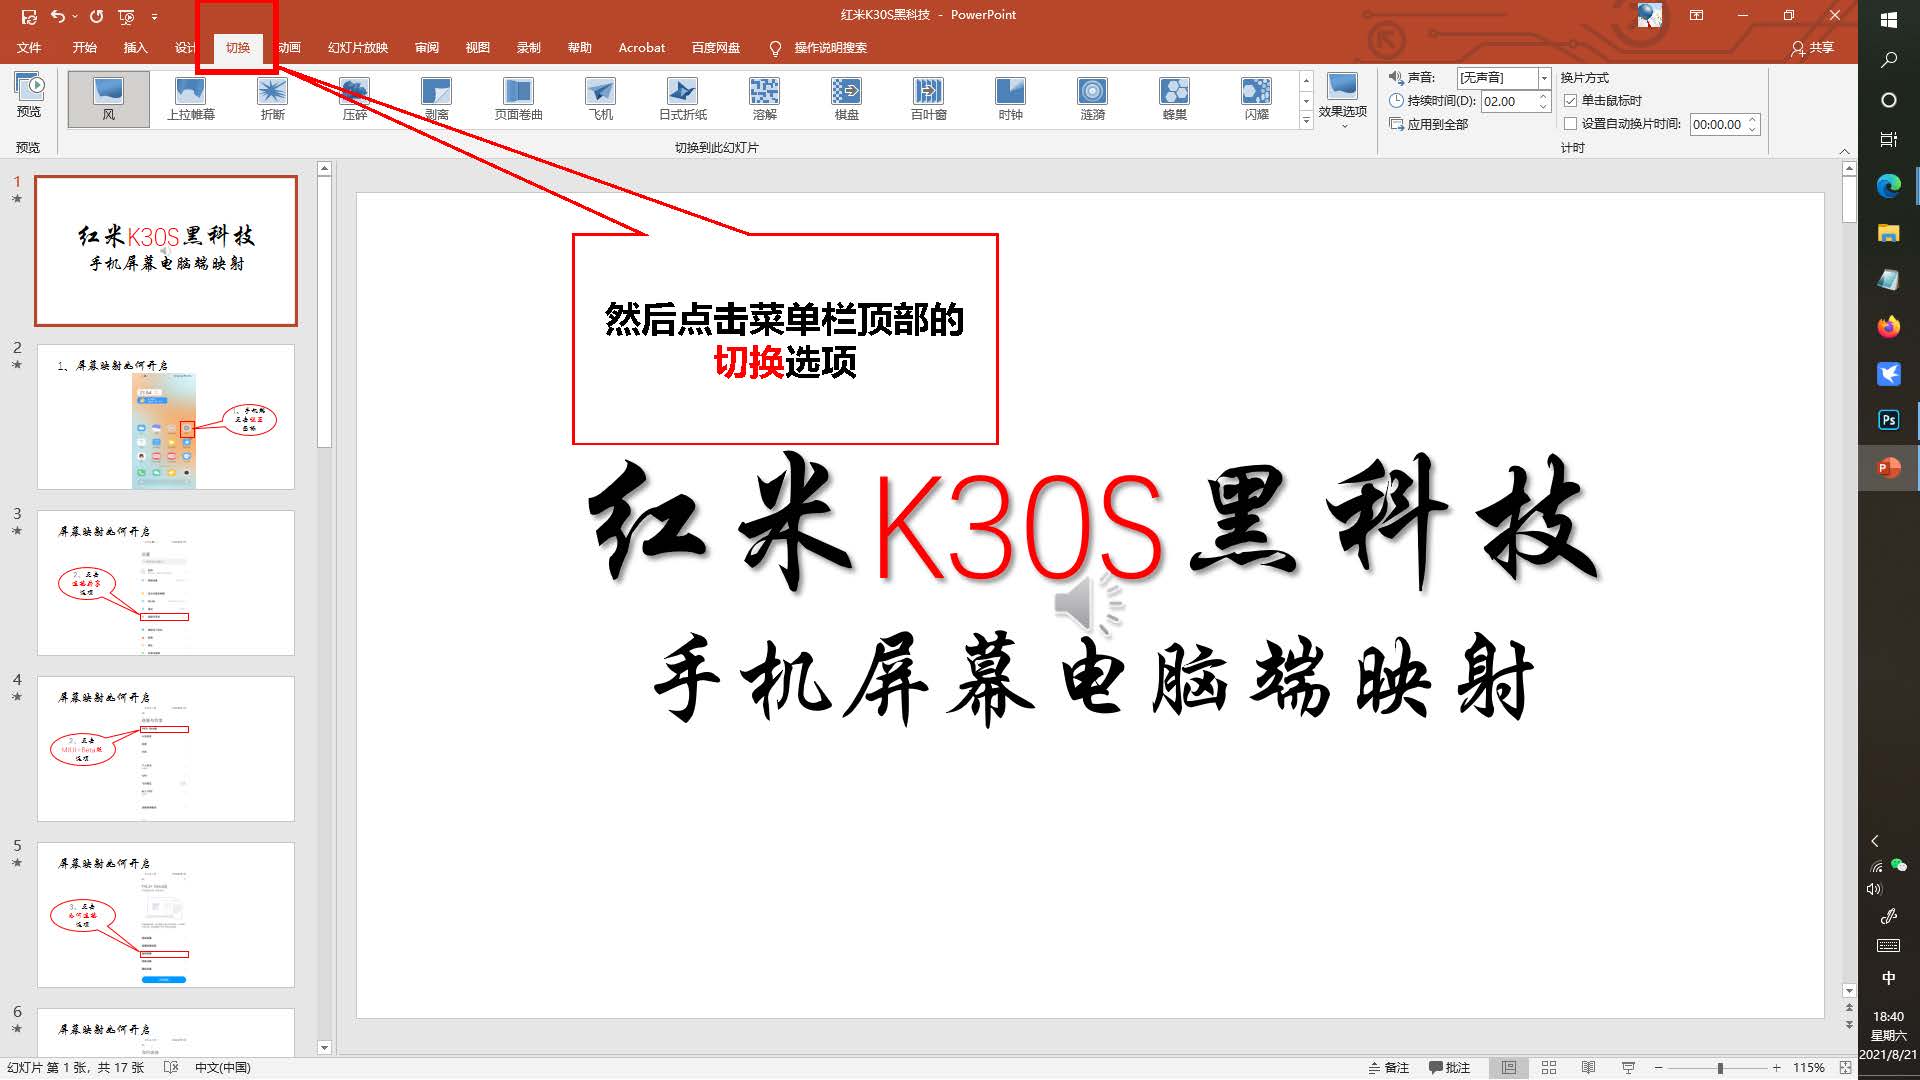Select the 棋盘 transition
Screen dimensions: 1920x1080
point(846,99)
